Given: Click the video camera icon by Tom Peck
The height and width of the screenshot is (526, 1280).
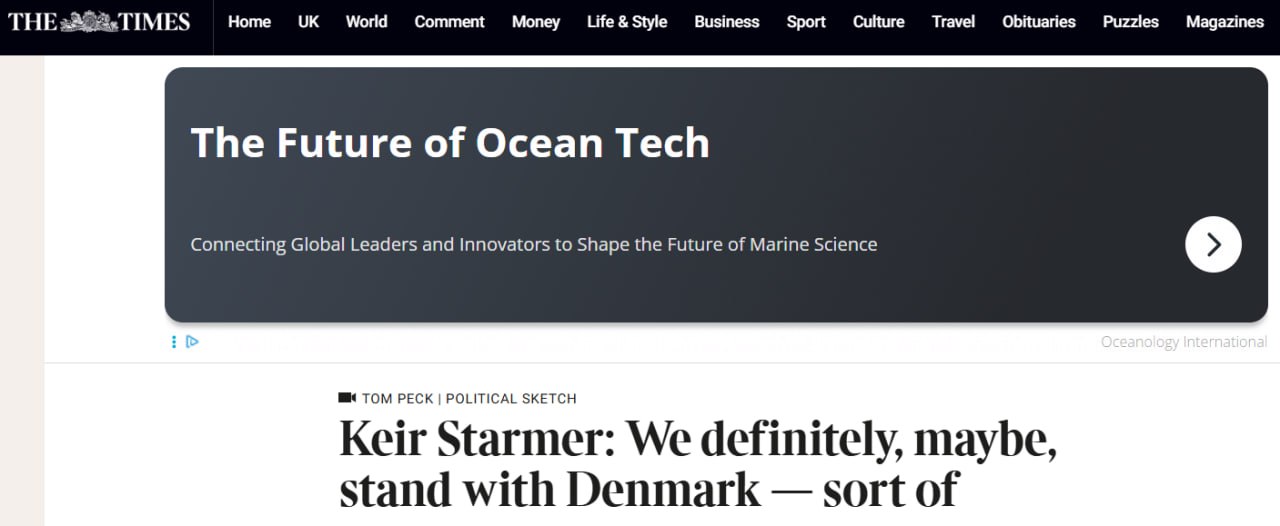Looking at the screenshot, I should [x=347, y=398].
